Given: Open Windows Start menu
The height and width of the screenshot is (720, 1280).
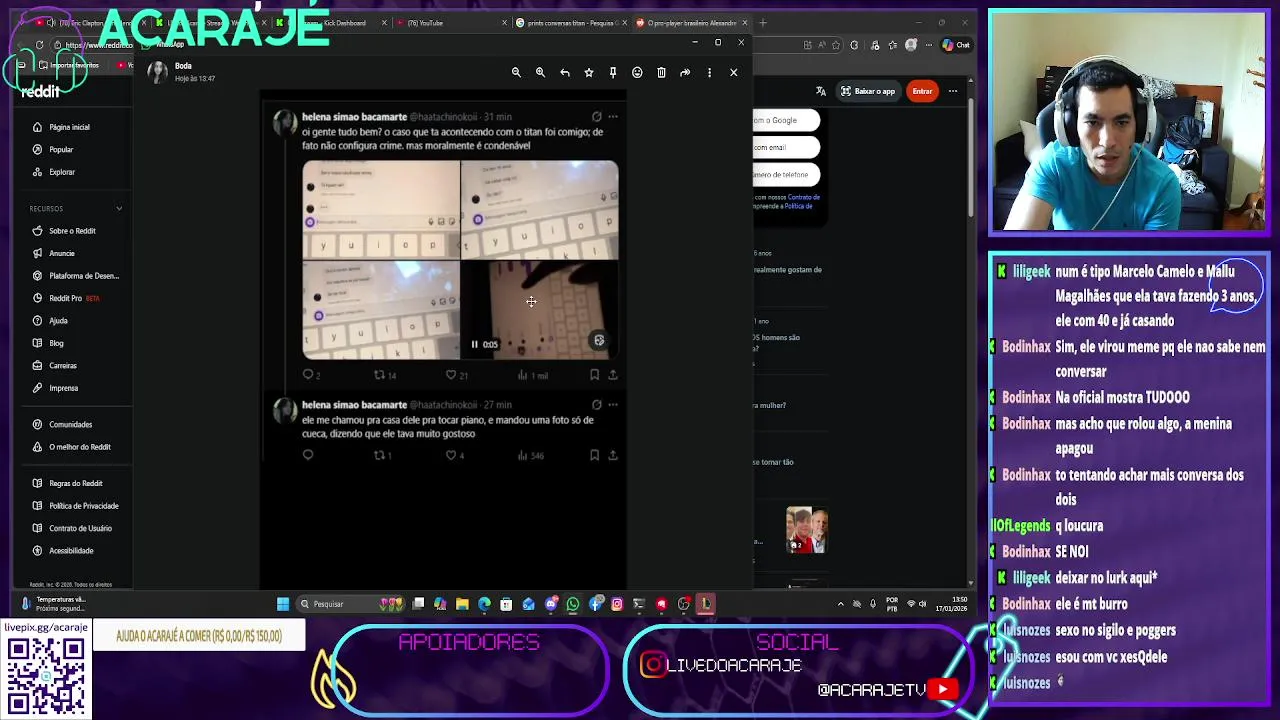Looking at the screenshot, I should click(283, 603).
